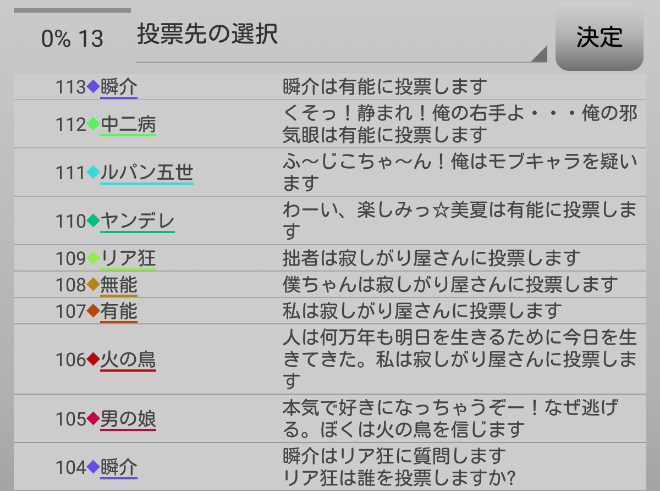Click the green diamond icon beside 中二病
Viewport: 660px width, 491px height.
tap(93, 124)
